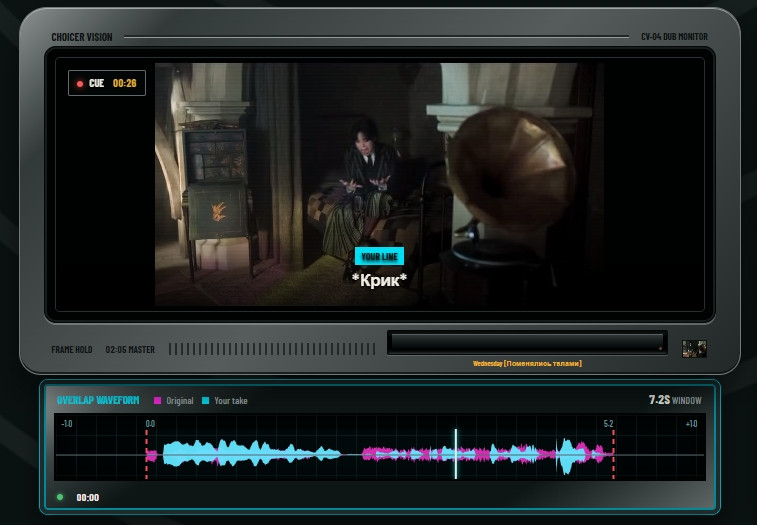Click the green status dot beside 00:00
757x525 pixels.
tap(60, 497)
